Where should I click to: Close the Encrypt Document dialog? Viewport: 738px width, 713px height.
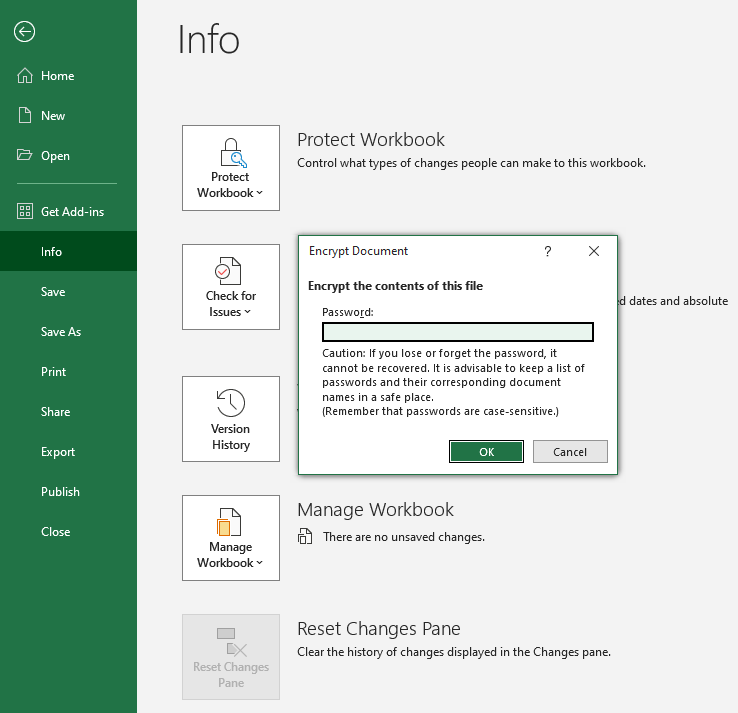click(594, 251)
